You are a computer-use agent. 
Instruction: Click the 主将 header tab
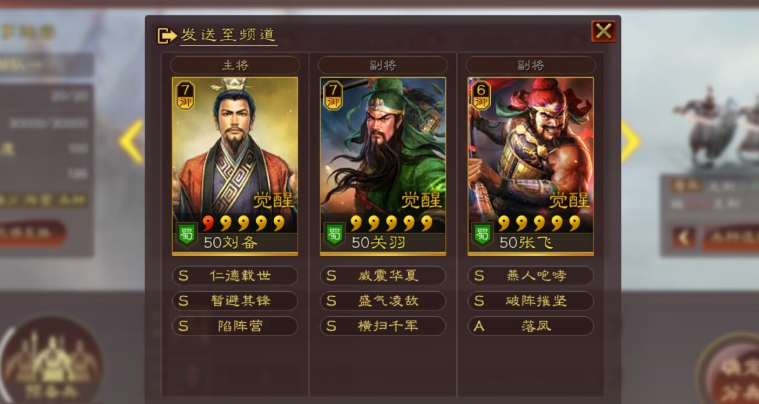[235, 65]
